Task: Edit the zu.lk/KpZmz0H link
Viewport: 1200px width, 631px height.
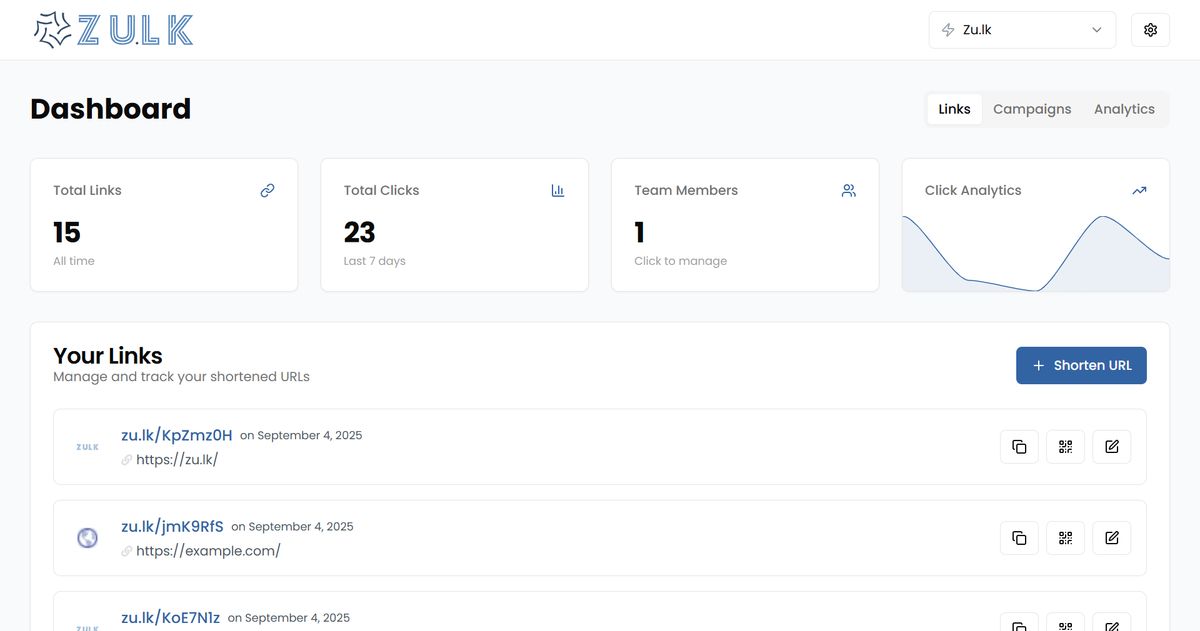Action: click(x=1111, y=447)
